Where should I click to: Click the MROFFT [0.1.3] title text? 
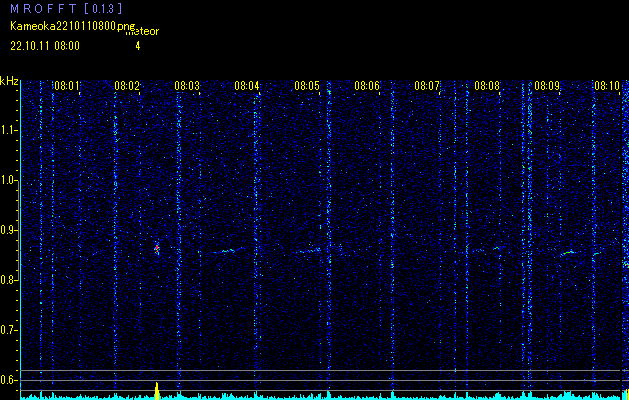66,8
